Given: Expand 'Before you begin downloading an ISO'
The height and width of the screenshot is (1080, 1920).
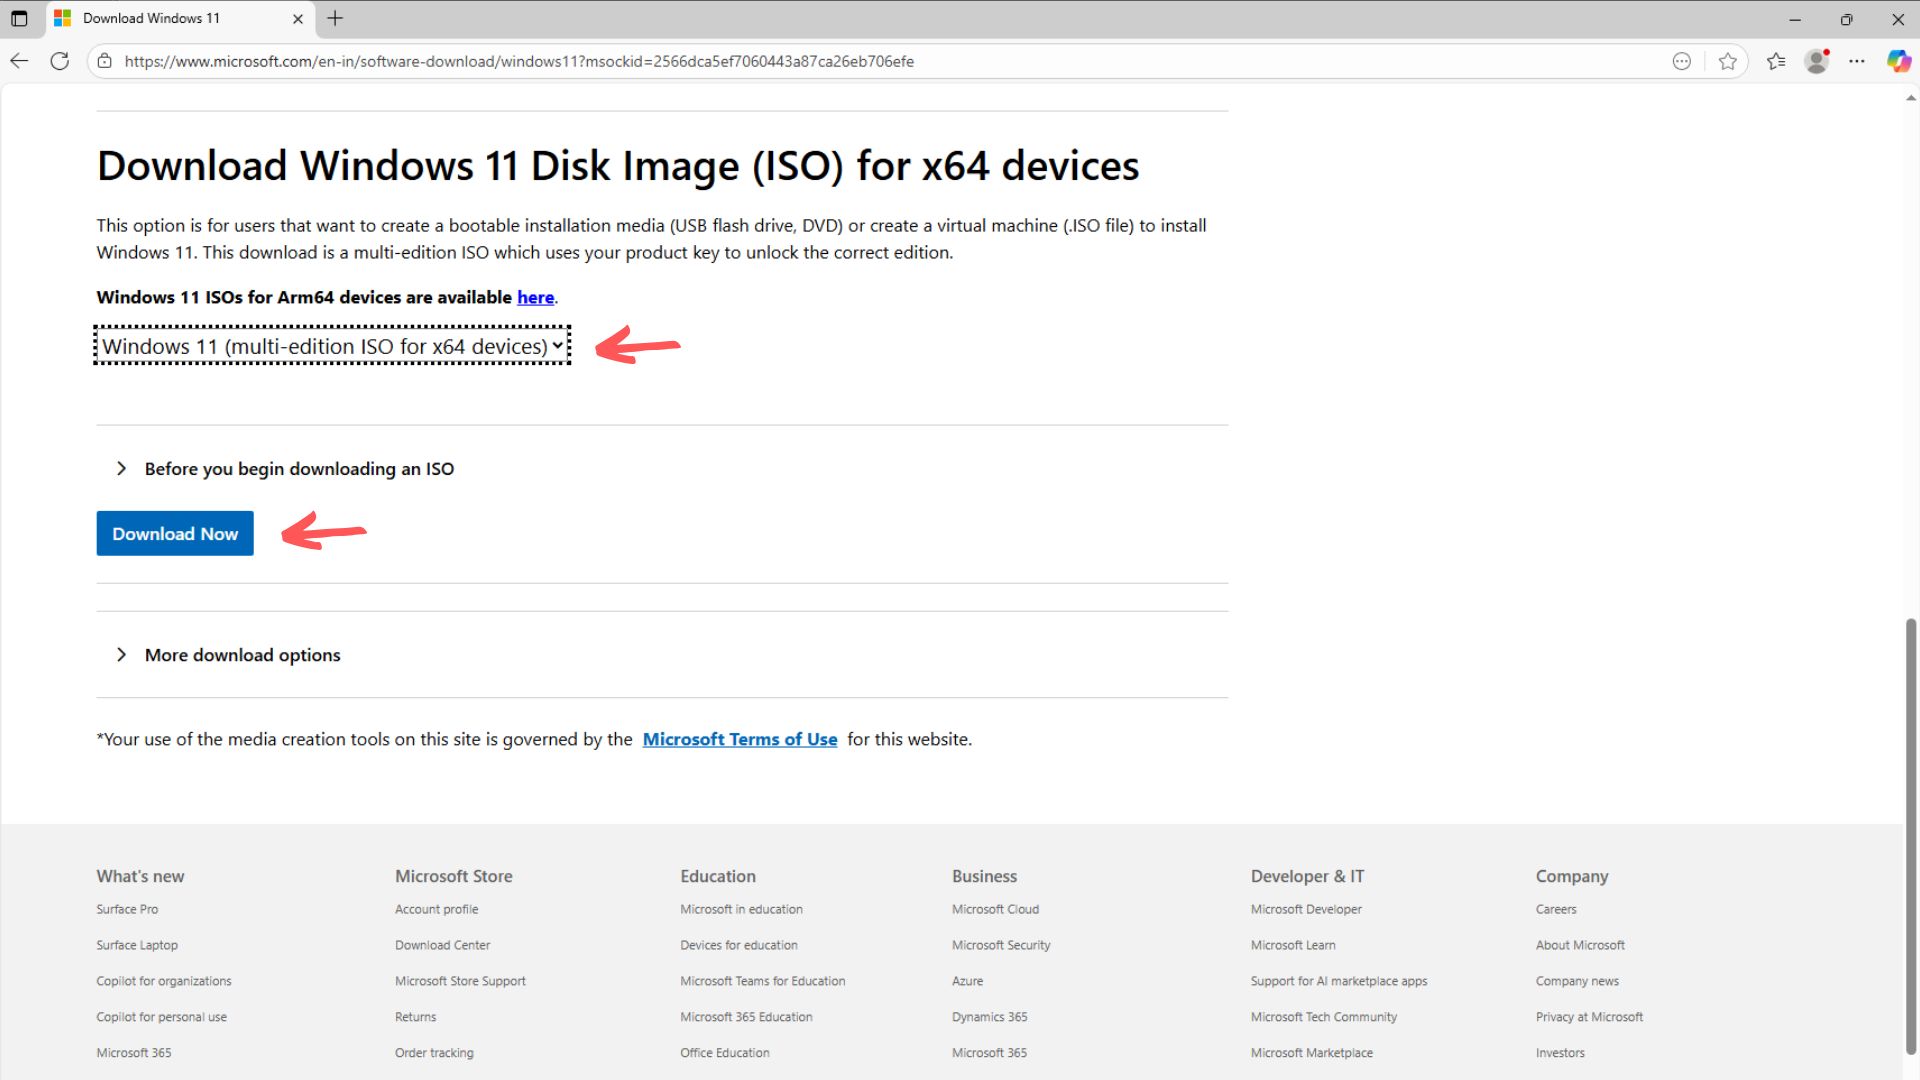Looking at the screenshot, I should [x=298, y=468].
